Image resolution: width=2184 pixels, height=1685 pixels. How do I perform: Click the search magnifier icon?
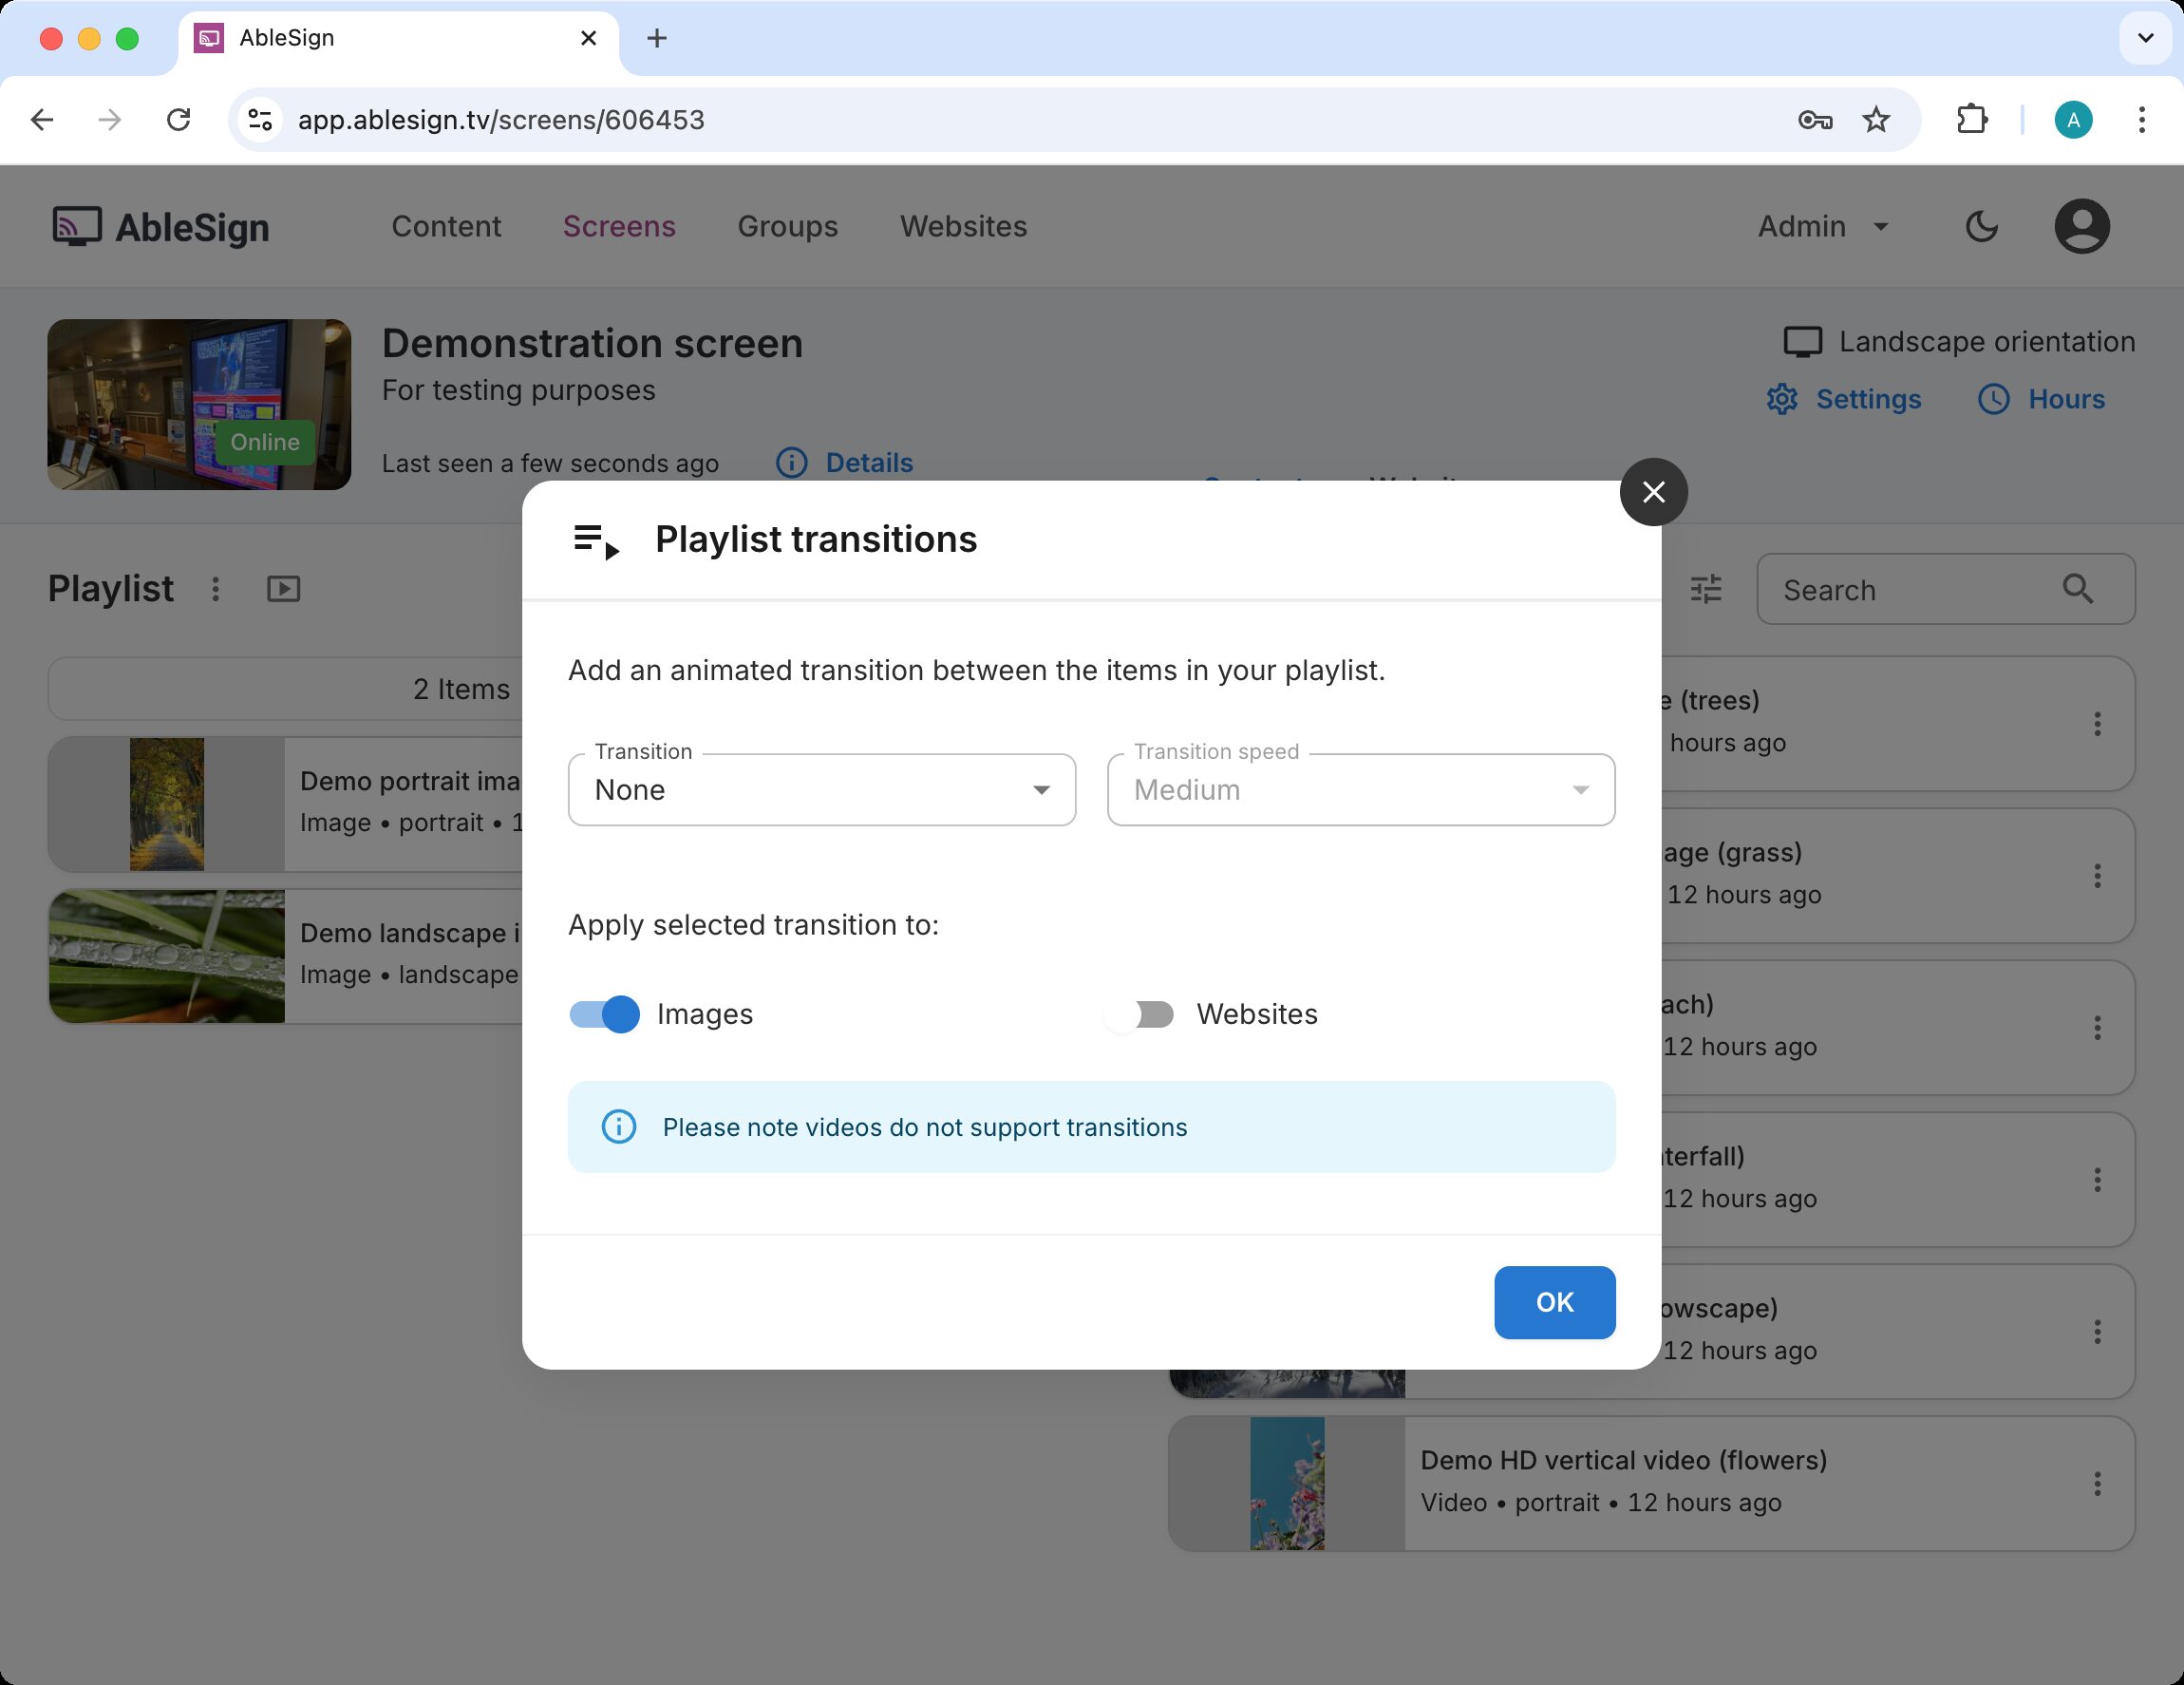[x=2079, y=589]
